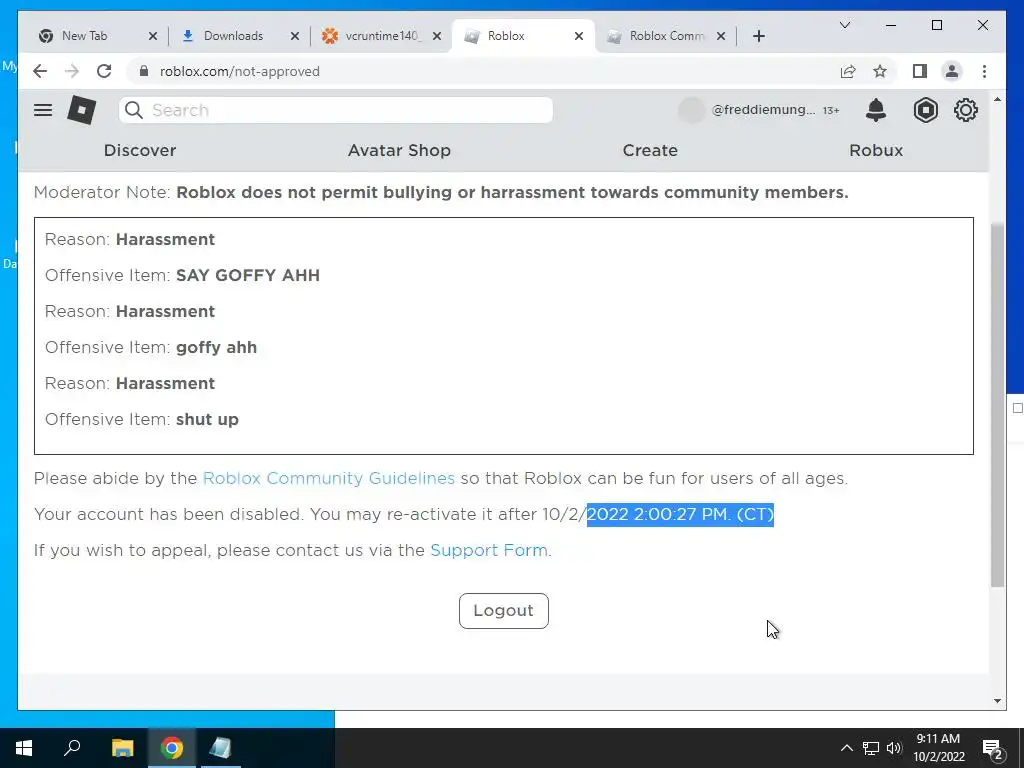Screen dimensions: 1024x768
Task: Open Windows taskbar search
Action: (x=72, y=748)
